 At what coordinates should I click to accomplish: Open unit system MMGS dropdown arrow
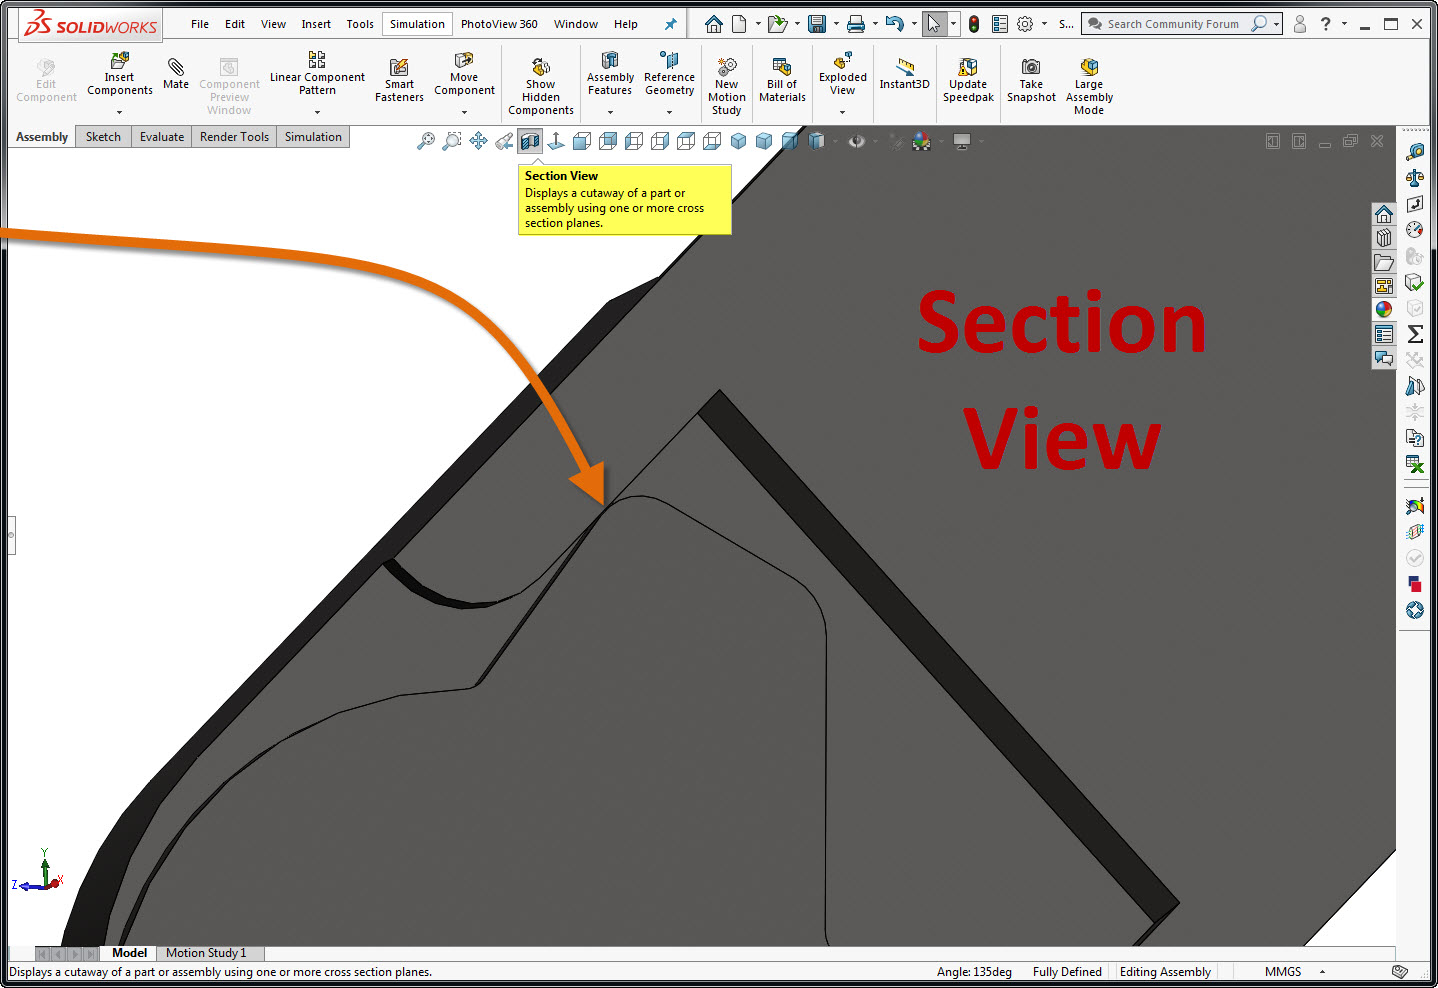click(1322, 972)
